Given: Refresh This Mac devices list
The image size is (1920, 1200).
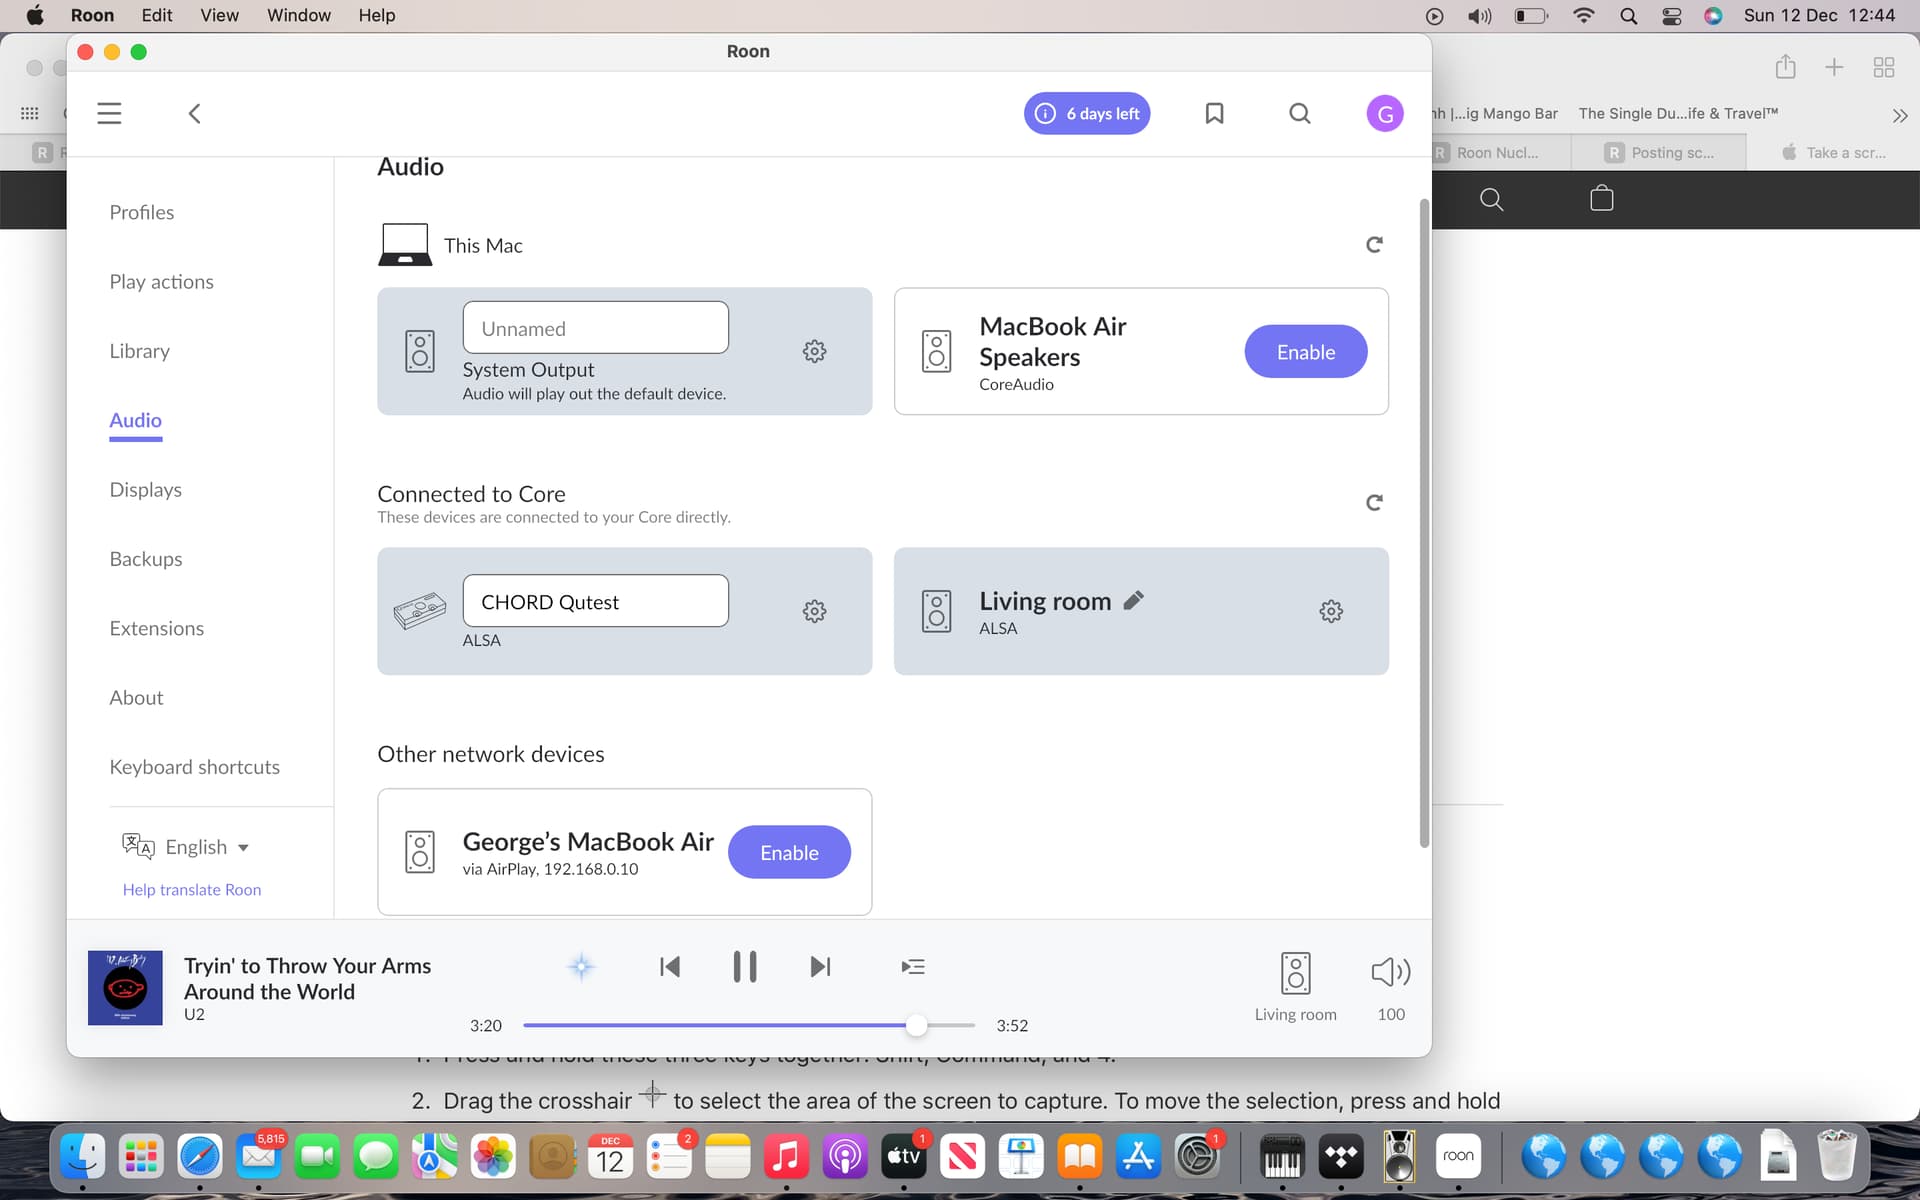Looking at the screenshot, I should click(1374, 245).
